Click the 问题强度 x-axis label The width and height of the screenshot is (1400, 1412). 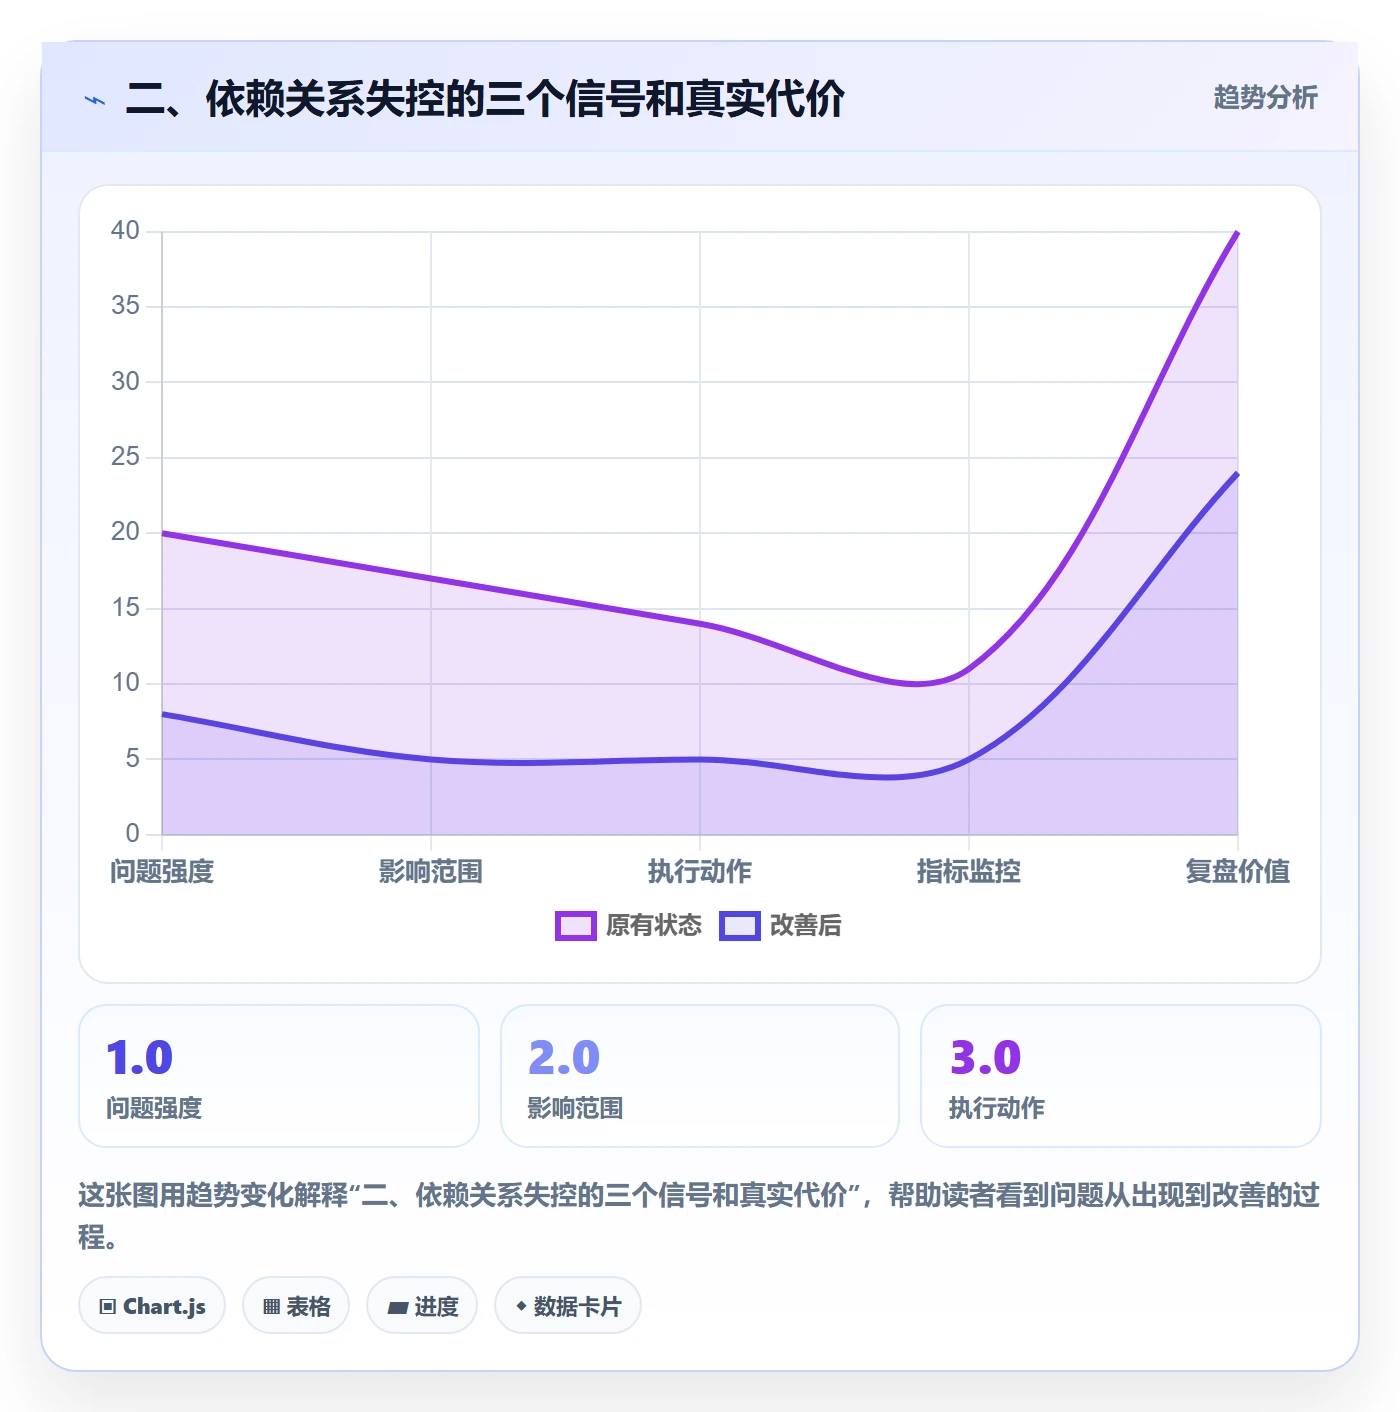pyautogui.click(x=162, y=872)
